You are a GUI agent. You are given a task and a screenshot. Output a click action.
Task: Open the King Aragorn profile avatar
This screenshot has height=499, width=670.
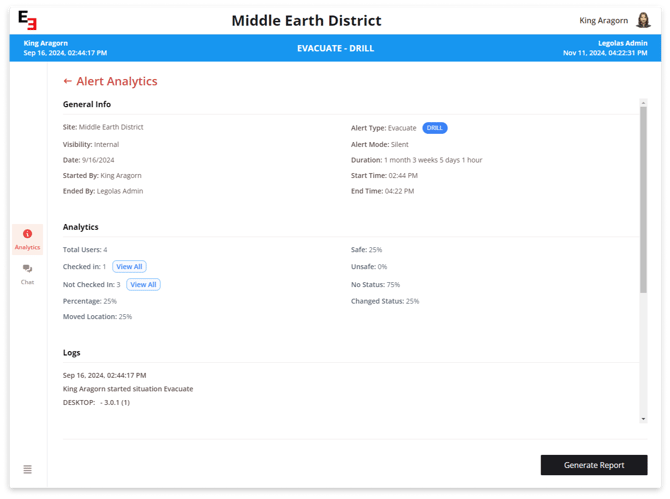point(643,20)
